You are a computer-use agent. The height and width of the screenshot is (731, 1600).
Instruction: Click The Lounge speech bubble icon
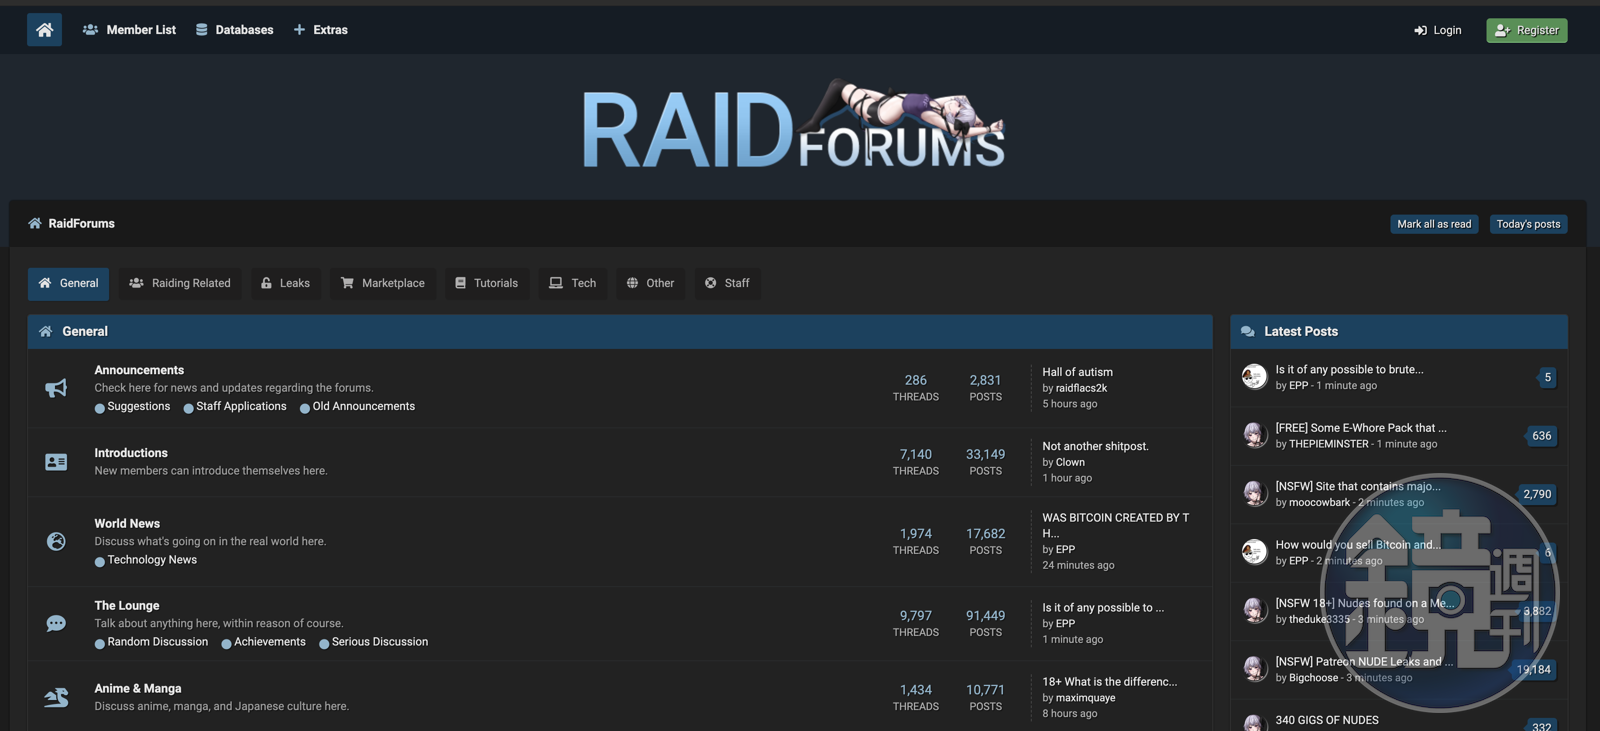point(56,623)
